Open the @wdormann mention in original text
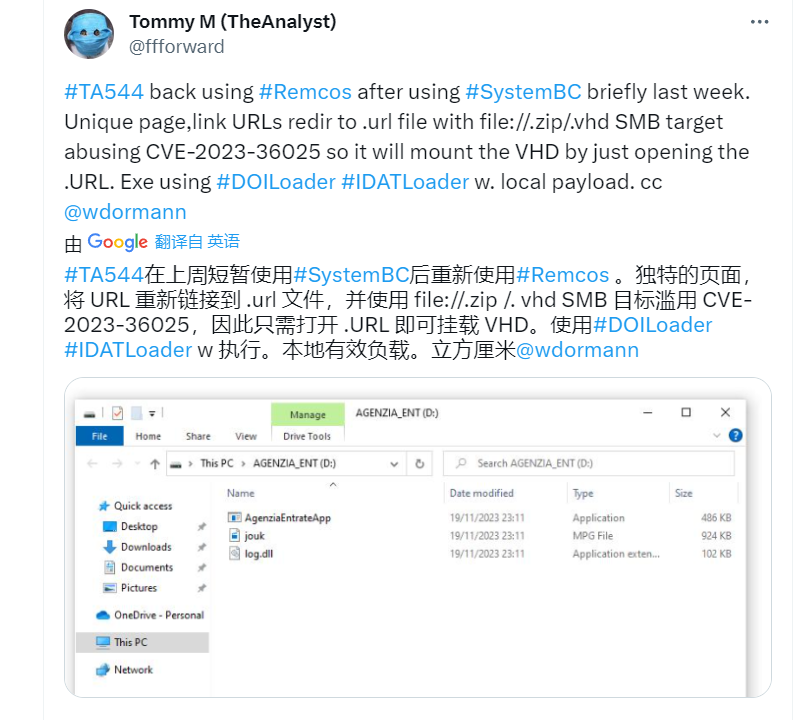This screenshot has height=720, width=811. pos(125,212)
